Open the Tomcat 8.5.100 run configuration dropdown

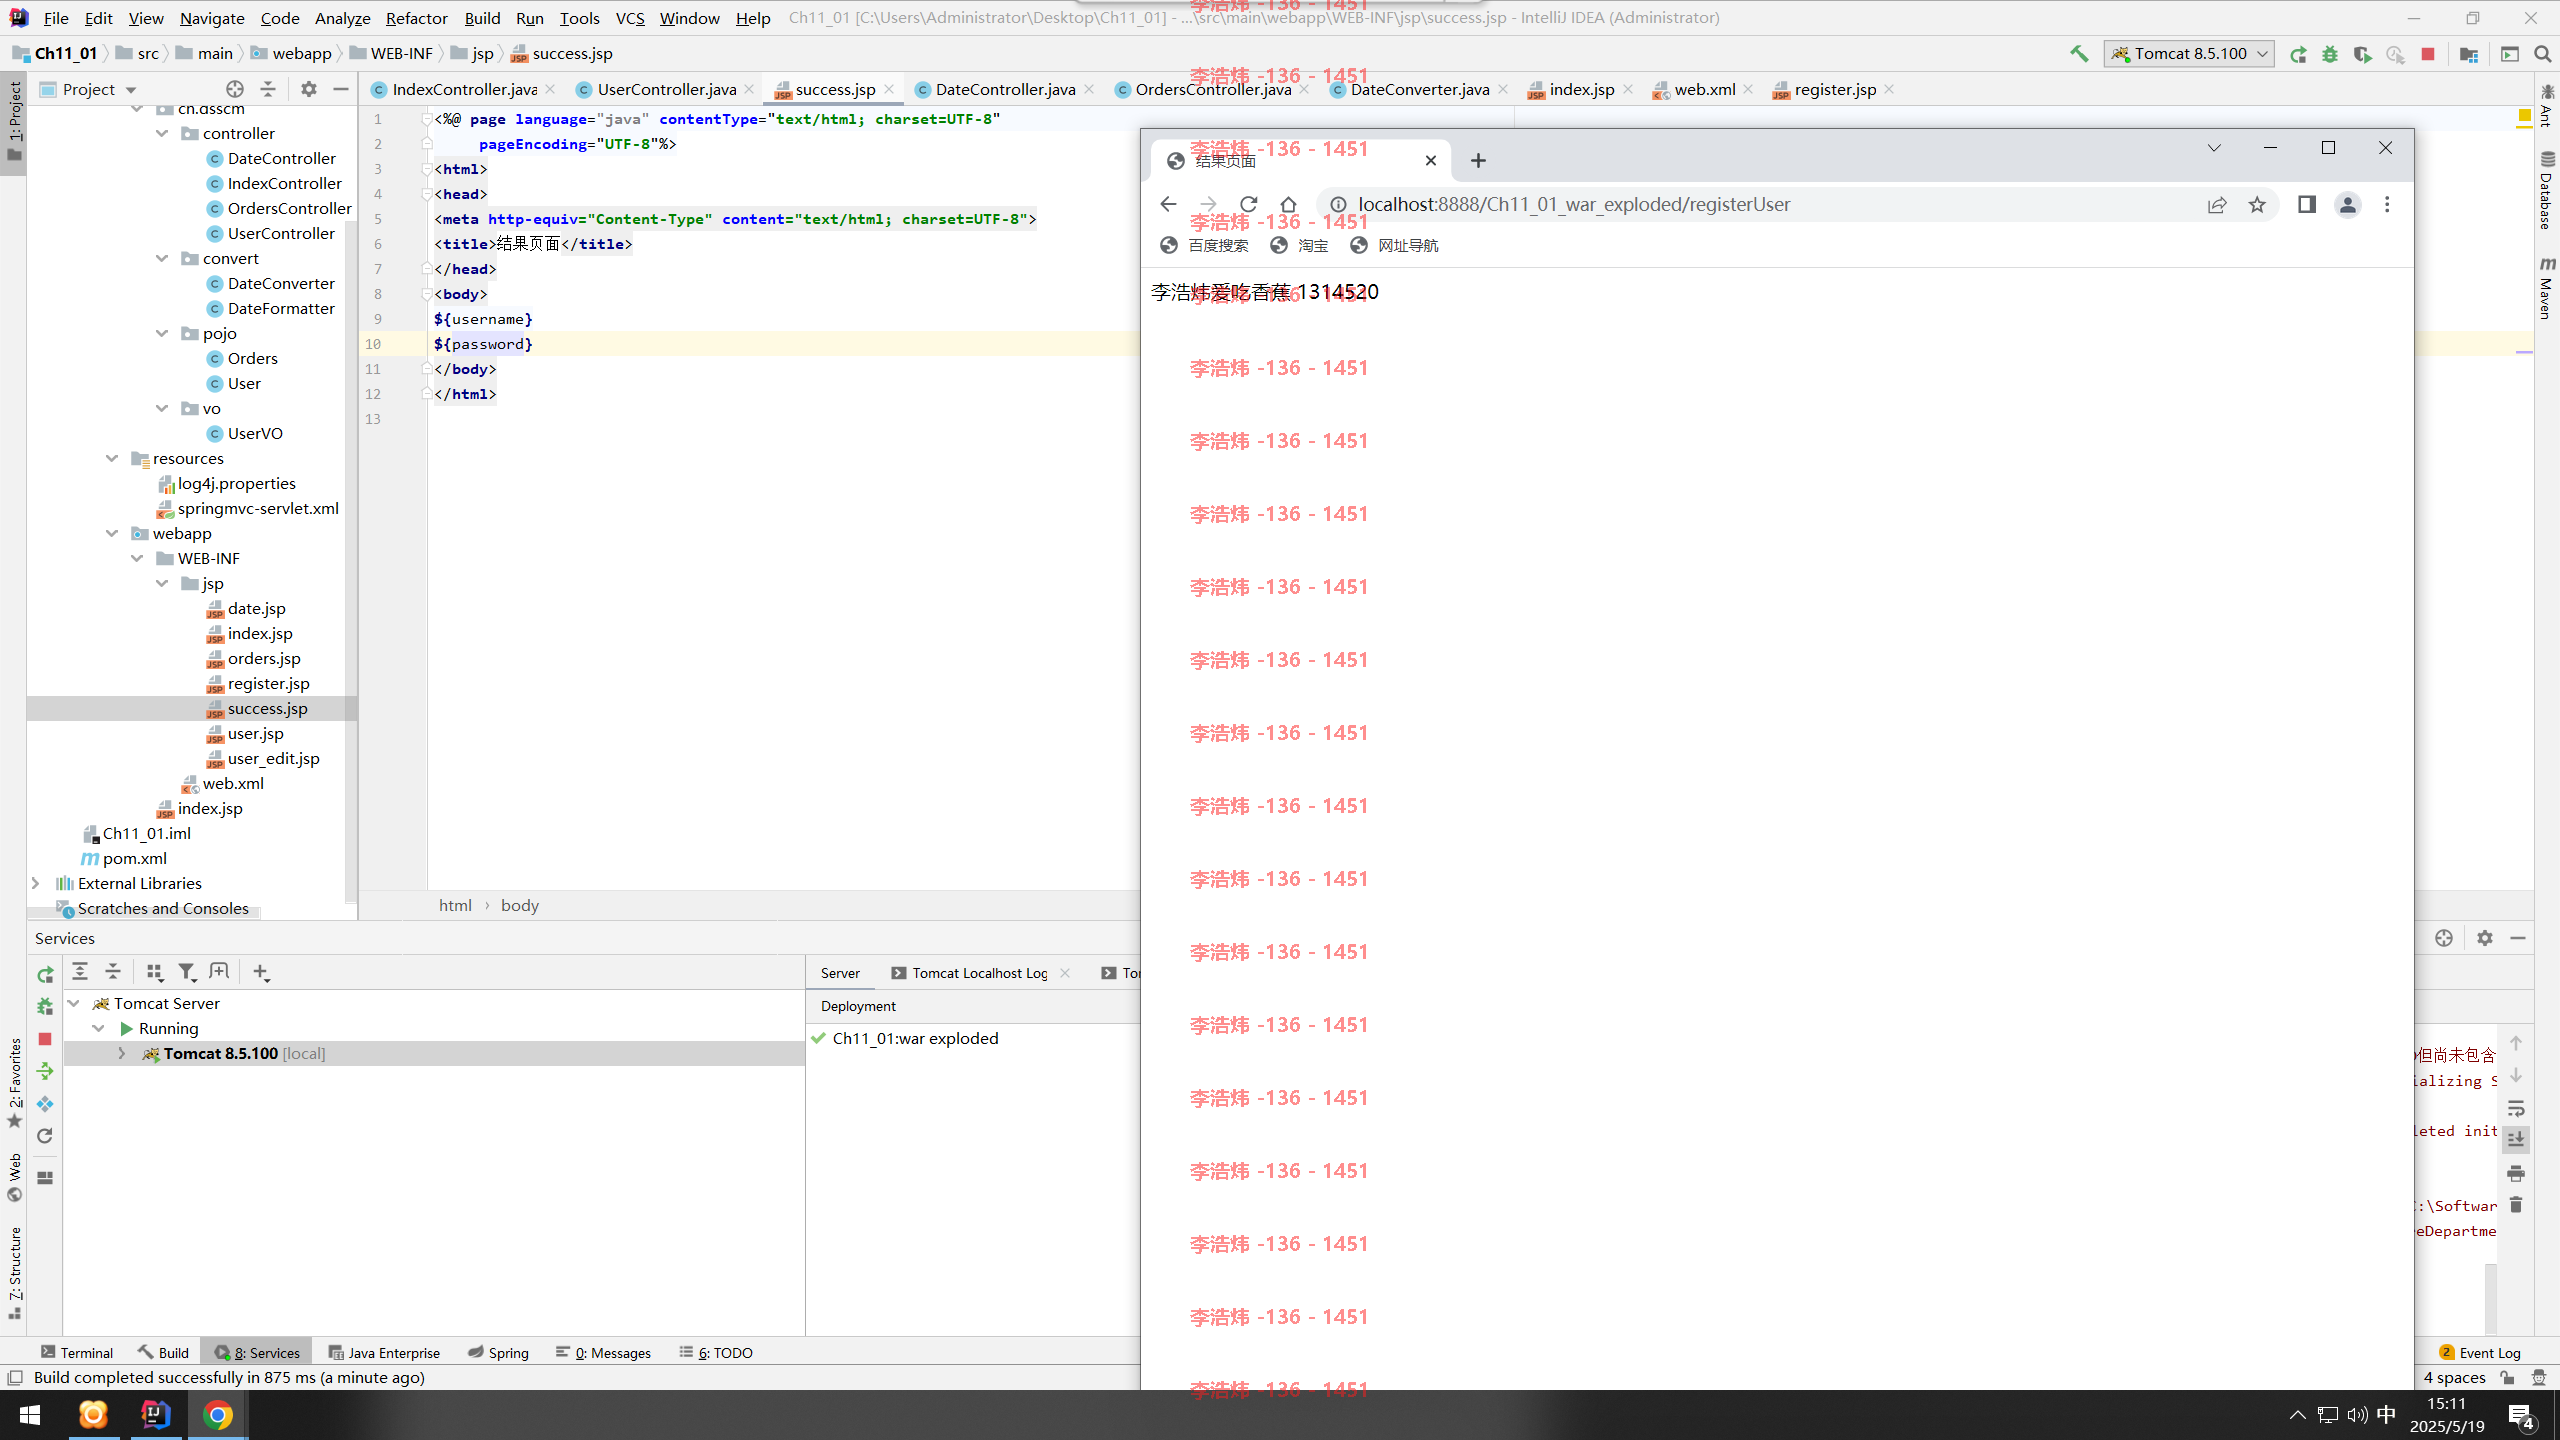[x=2189, y=54]
